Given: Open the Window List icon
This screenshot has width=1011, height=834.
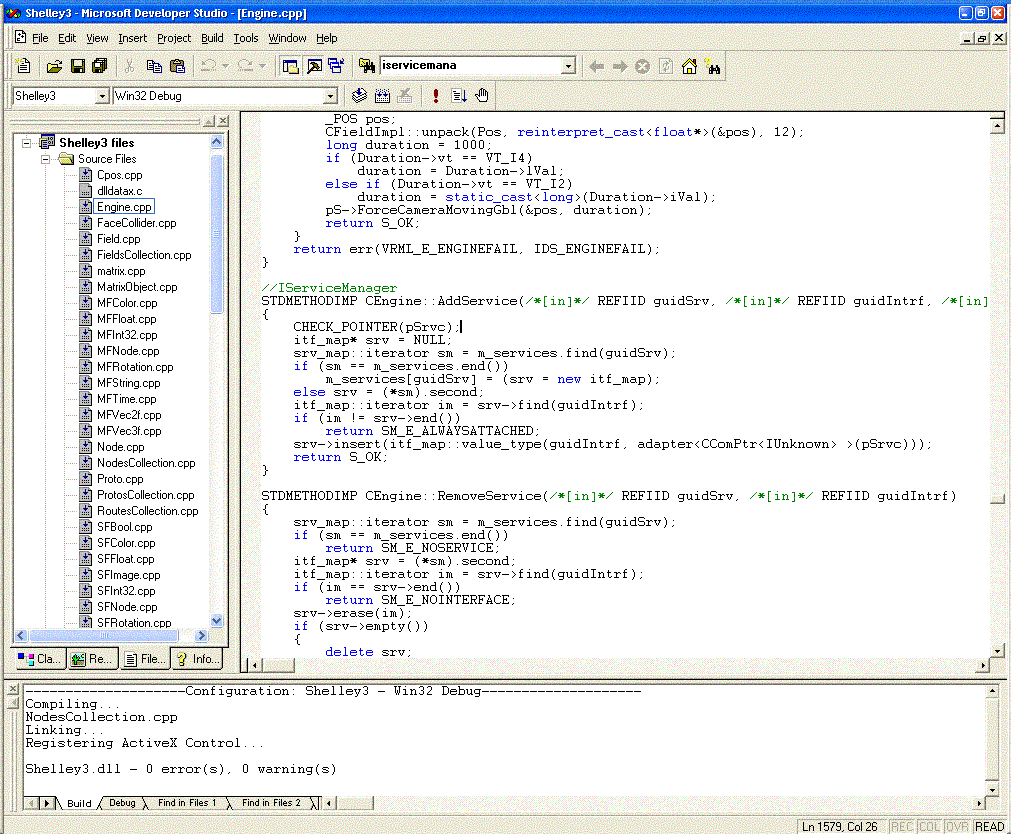Looking at the screenshot, I should [336, 66].
